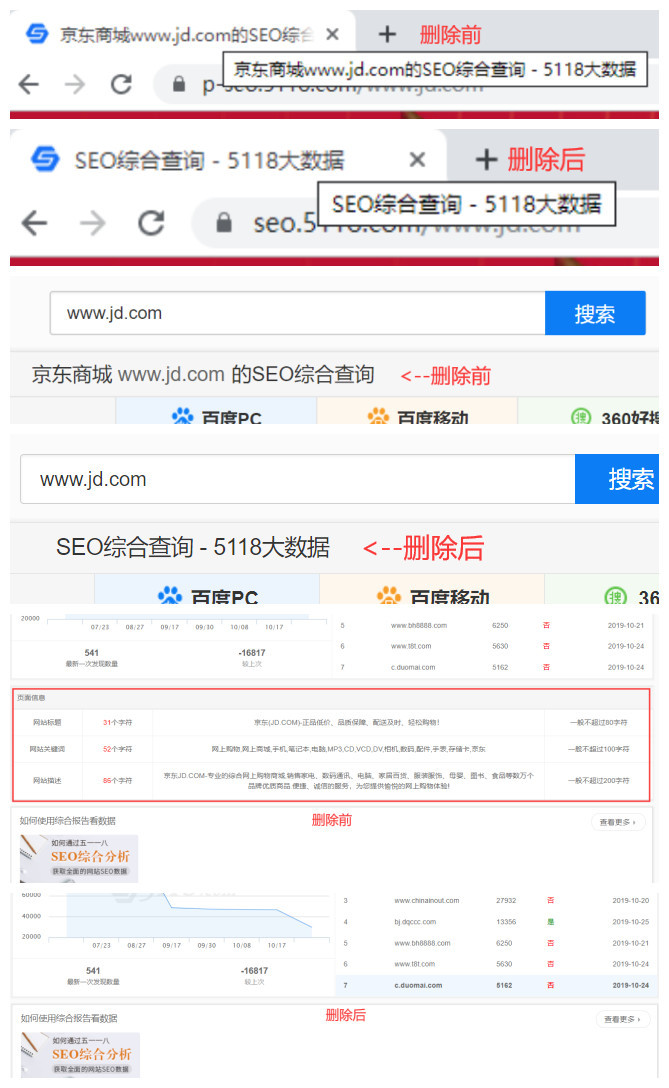Go back in the browser showing the 京东商城 tab
The height and width of the screenshot is (1088, 669).
pos(29,85)
